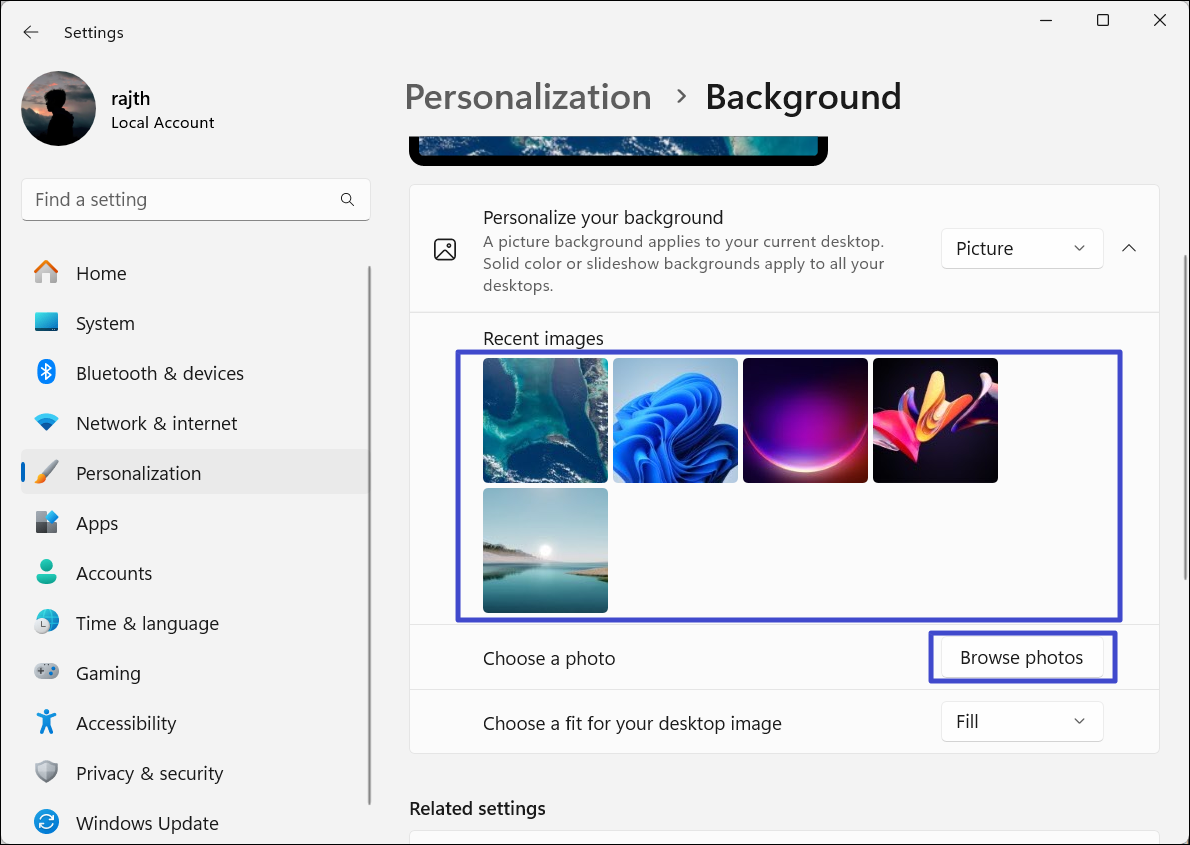Image resolution: width=1190 pixels, height=845 pixels.
Task: Click the Bluetooth & devices icon
Action: click(x=46, y=373)
